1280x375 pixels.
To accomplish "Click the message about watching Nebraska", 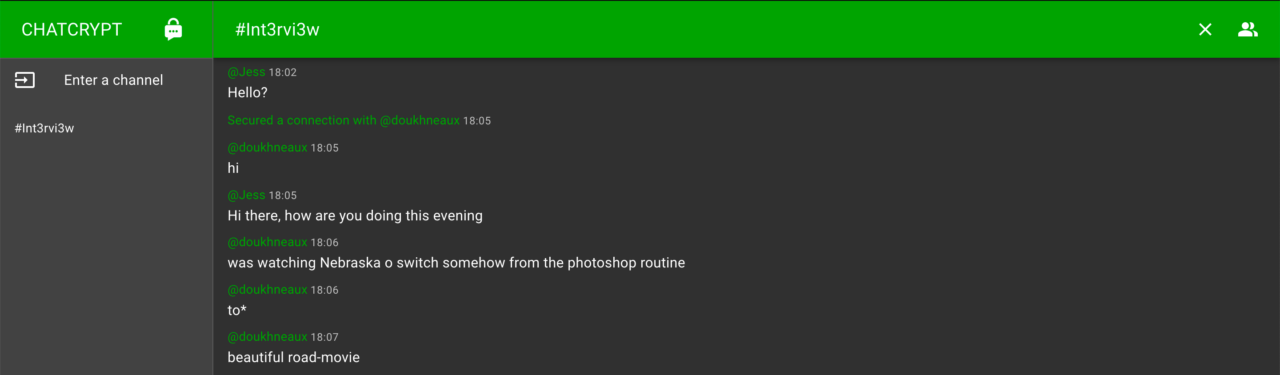I will pyautogui.click(x=456, y=263).
